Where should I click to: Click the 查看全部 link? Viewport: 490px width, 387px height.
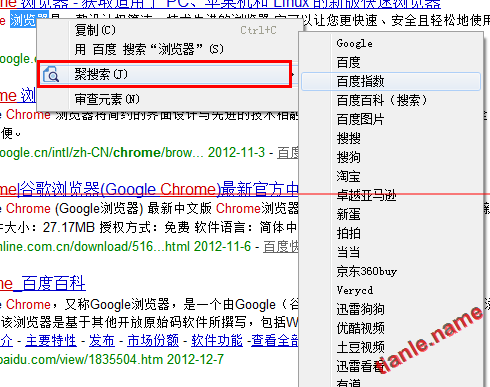[275, 341]
